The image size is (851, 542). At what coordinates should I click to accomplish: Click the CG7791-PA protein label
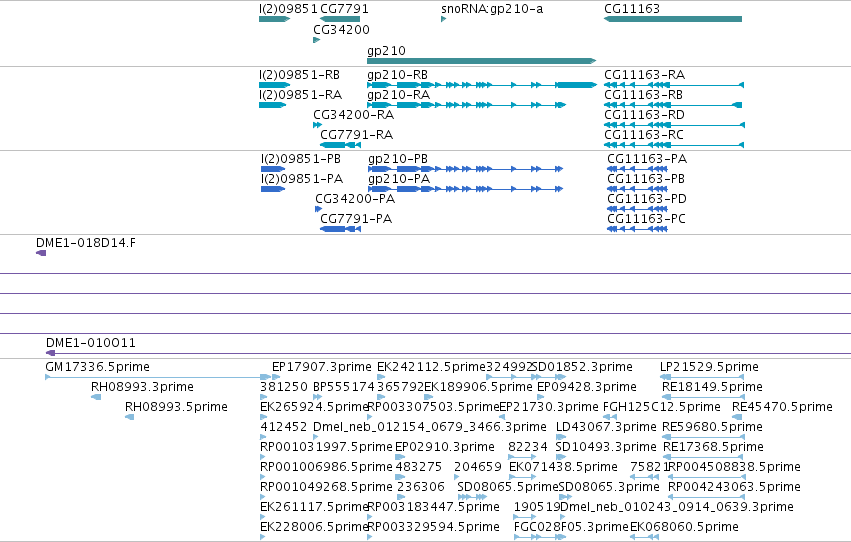click(356, 219)
